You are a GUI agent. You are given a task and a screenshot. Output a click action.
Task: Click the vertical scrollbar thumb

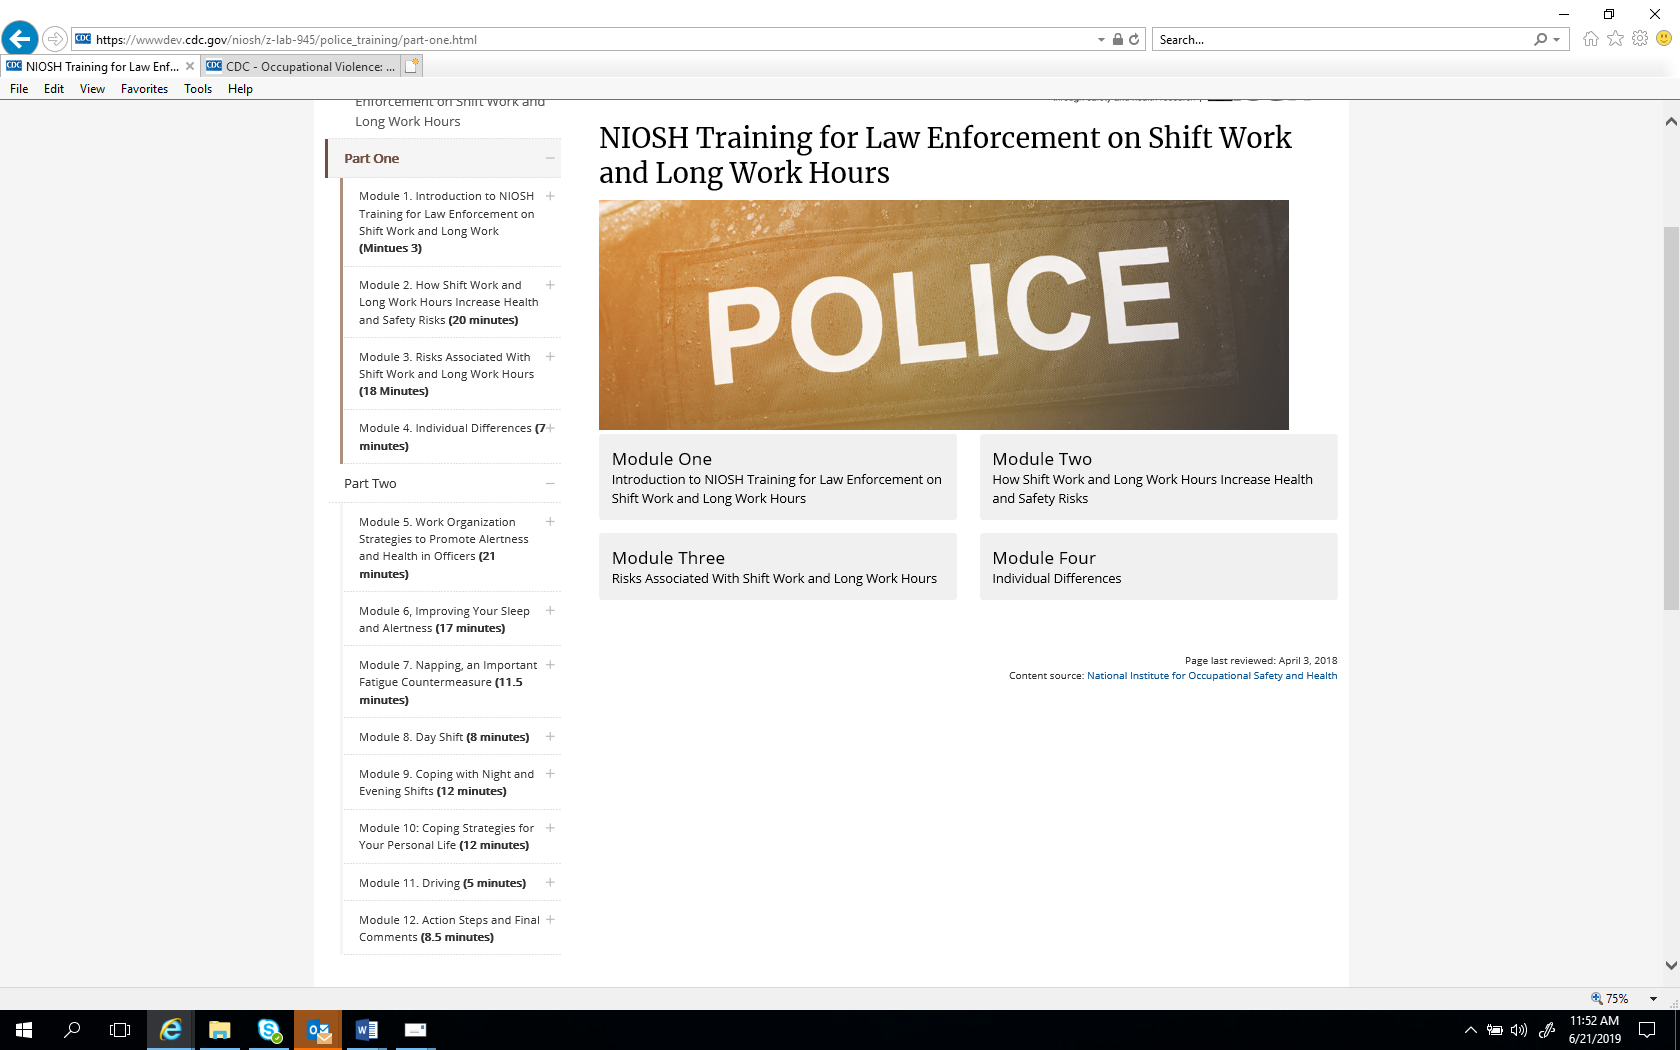coord(1671,418)
